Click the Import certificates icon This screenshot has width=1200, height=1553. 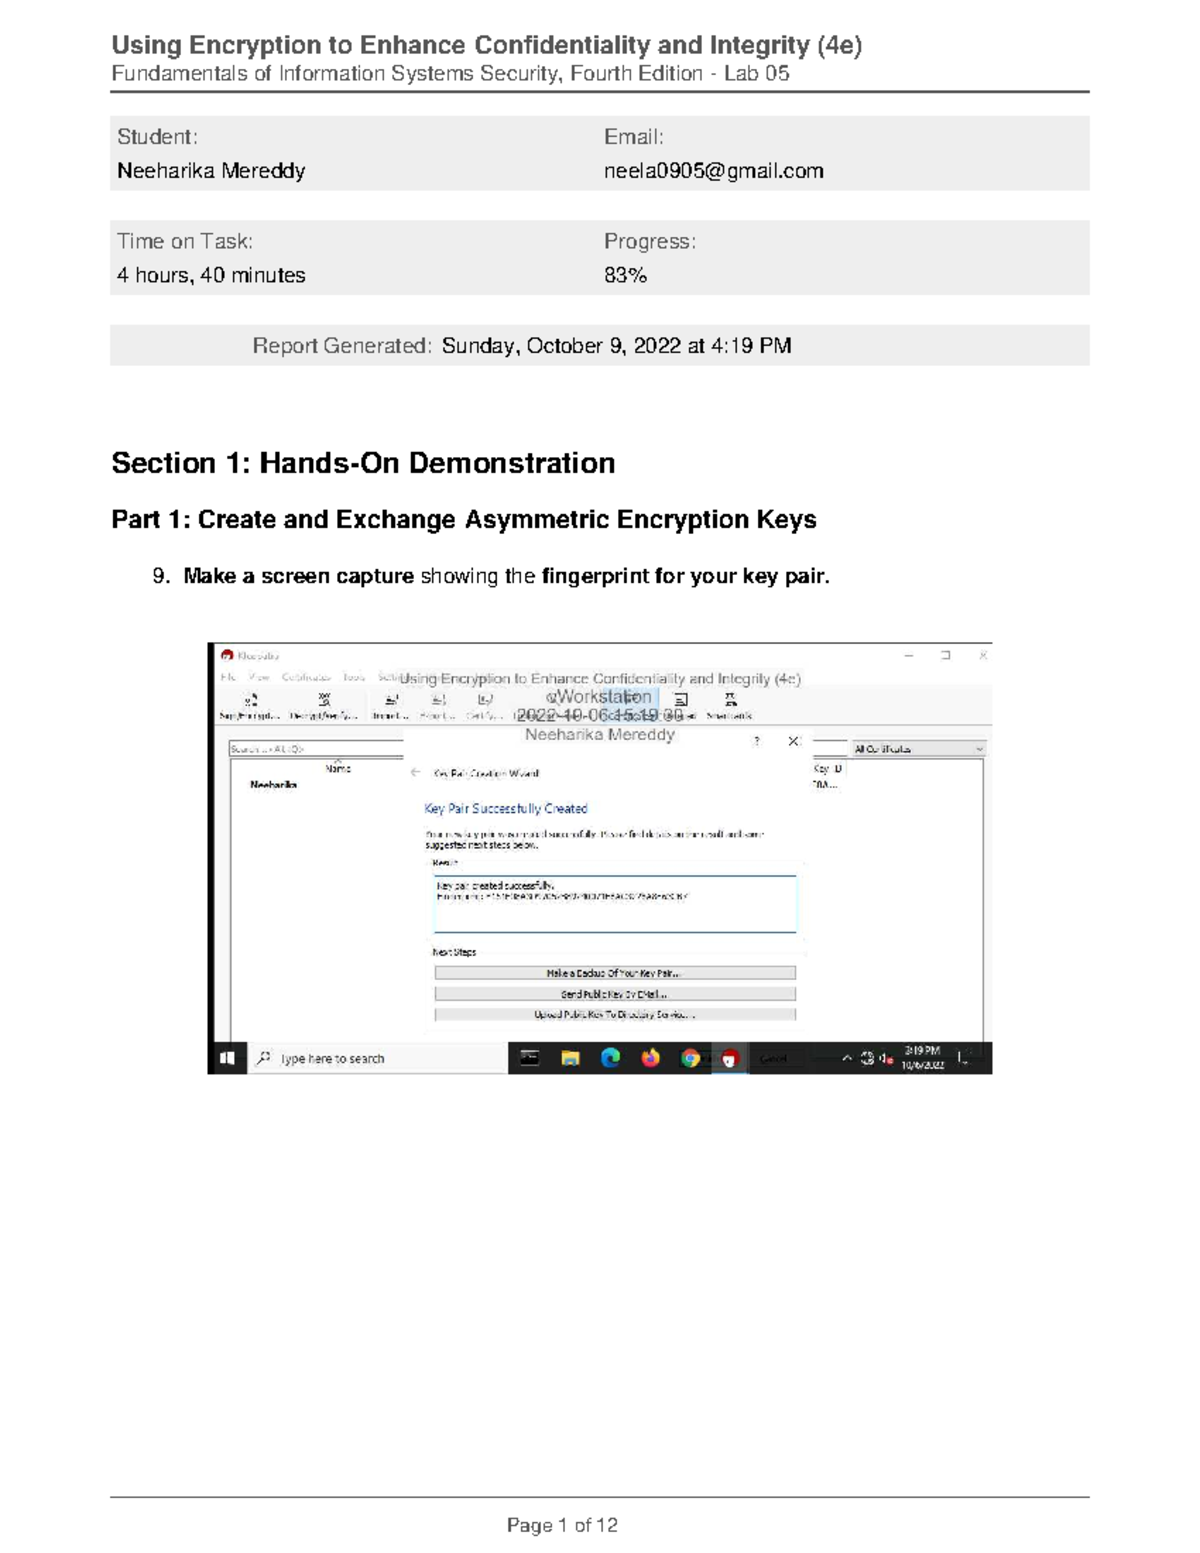(x=388, y=700)
